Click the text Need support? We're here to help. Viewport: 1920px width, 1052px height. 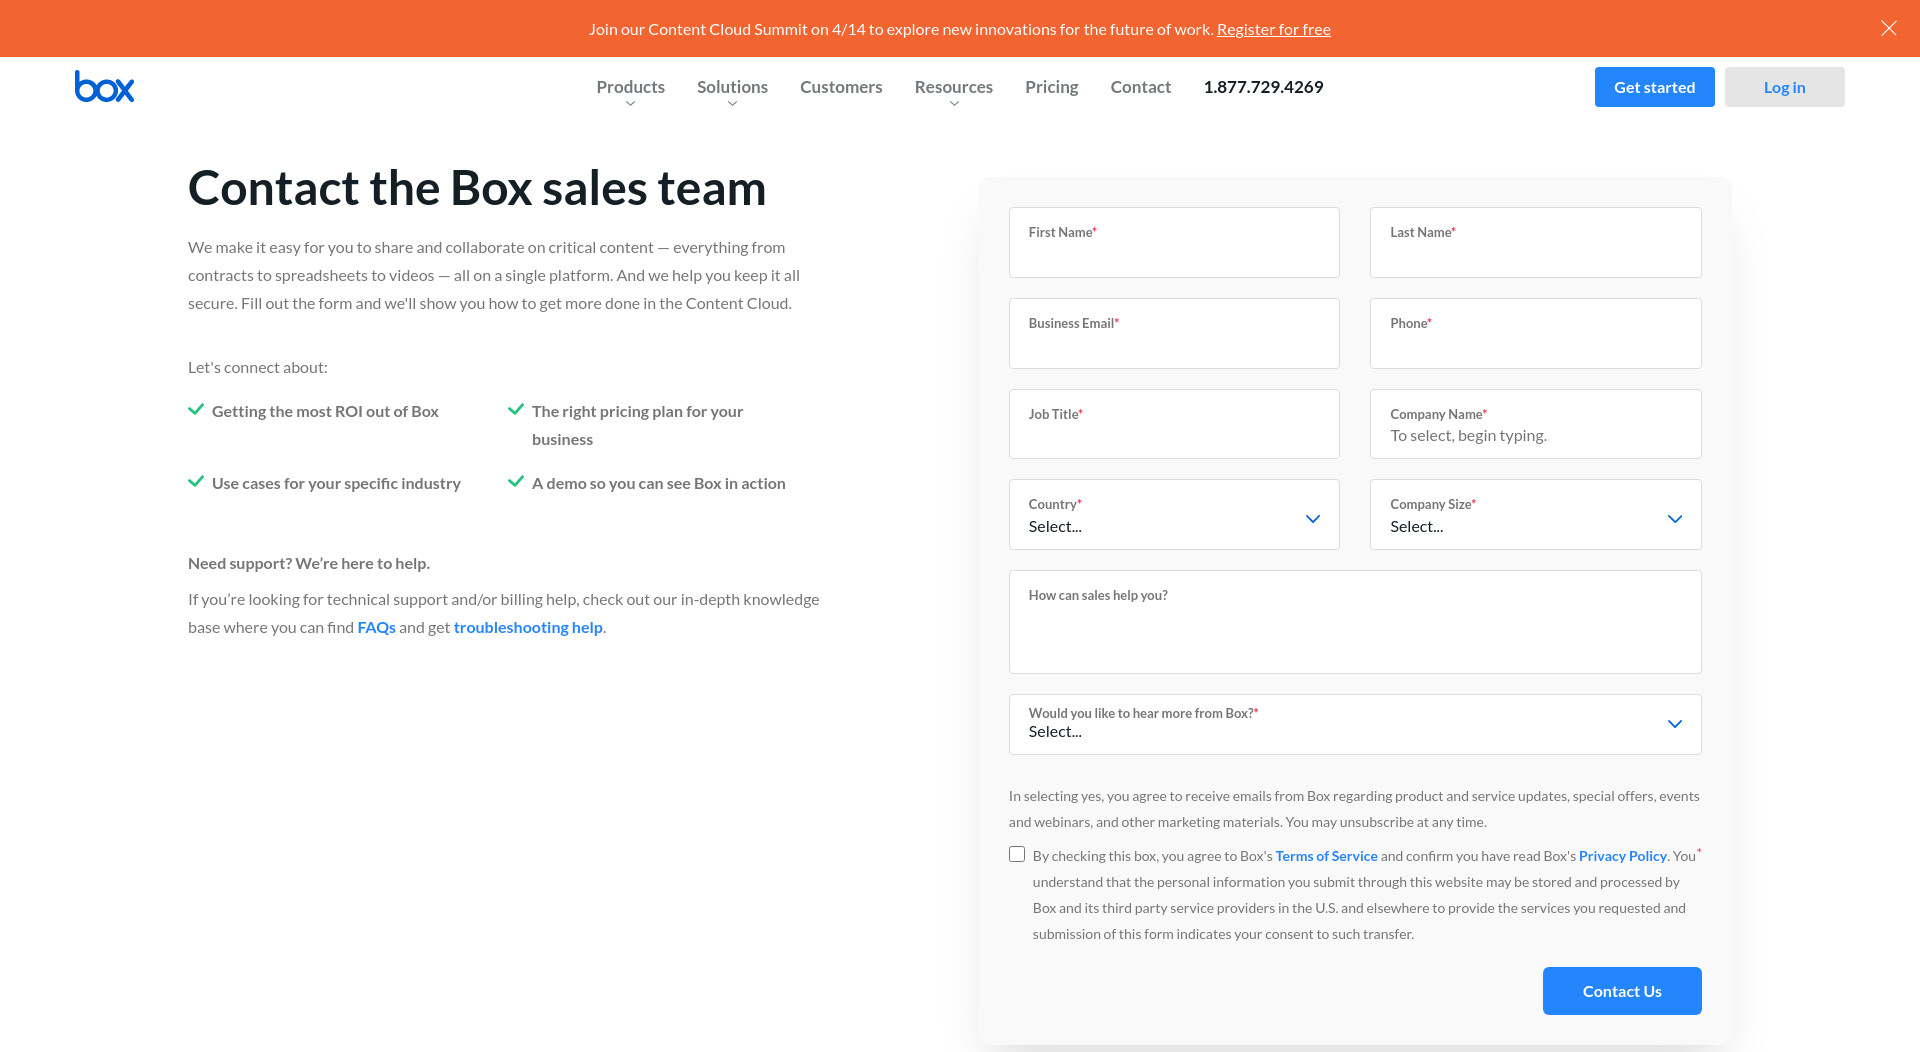click(x=309, y=563)
